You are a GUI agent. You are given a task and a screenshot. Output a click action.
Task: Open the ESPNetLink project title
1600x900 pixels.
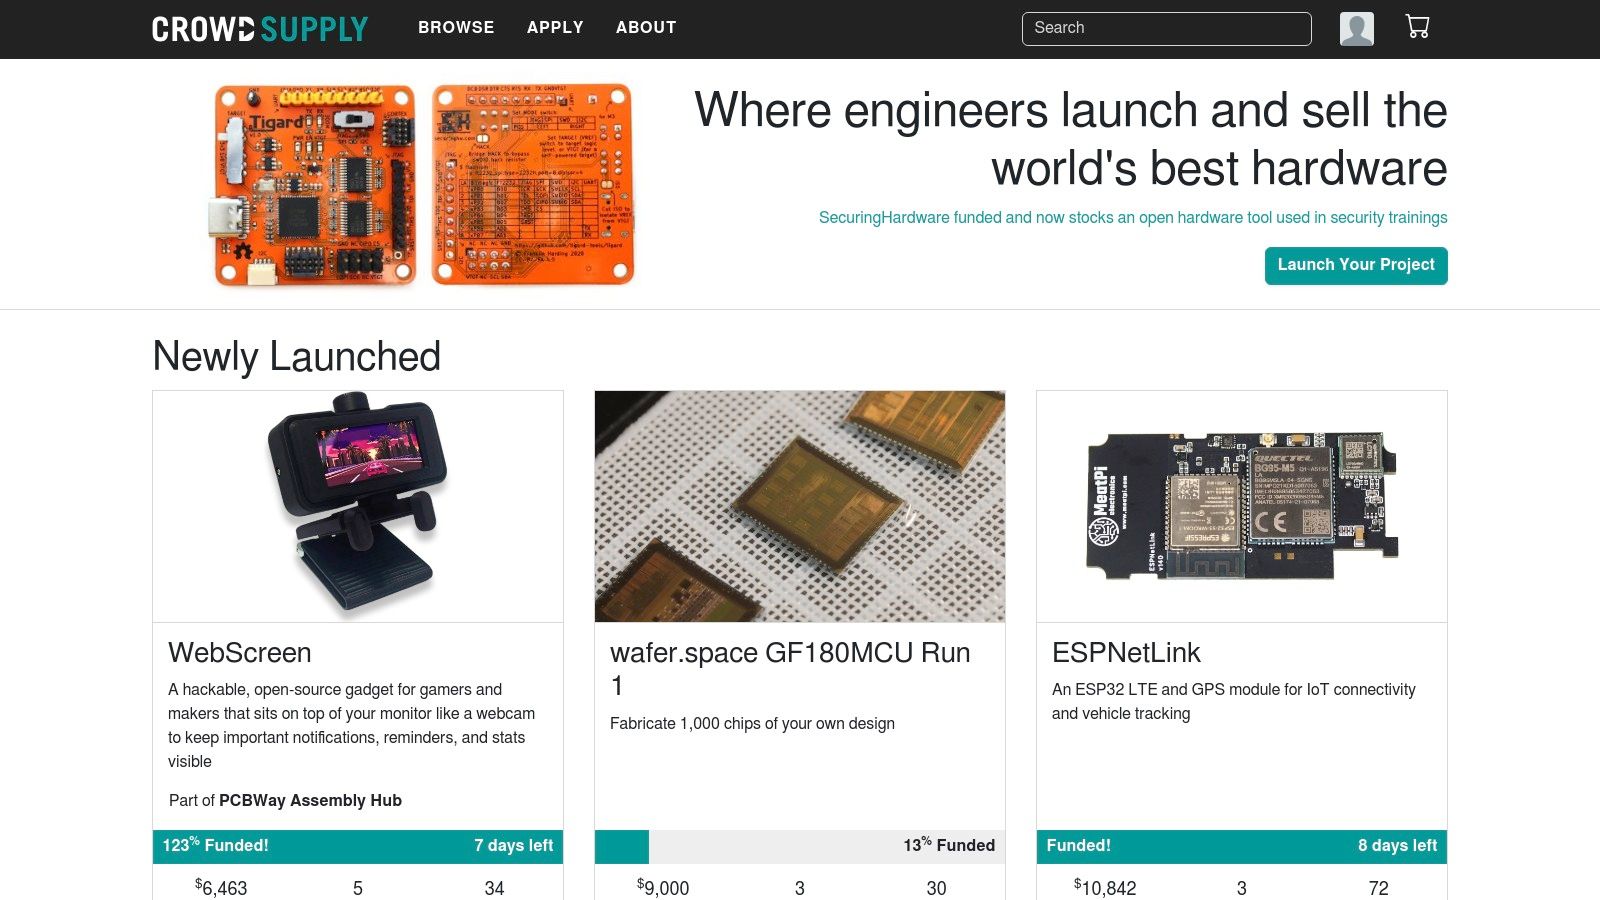pos(1126,653)
